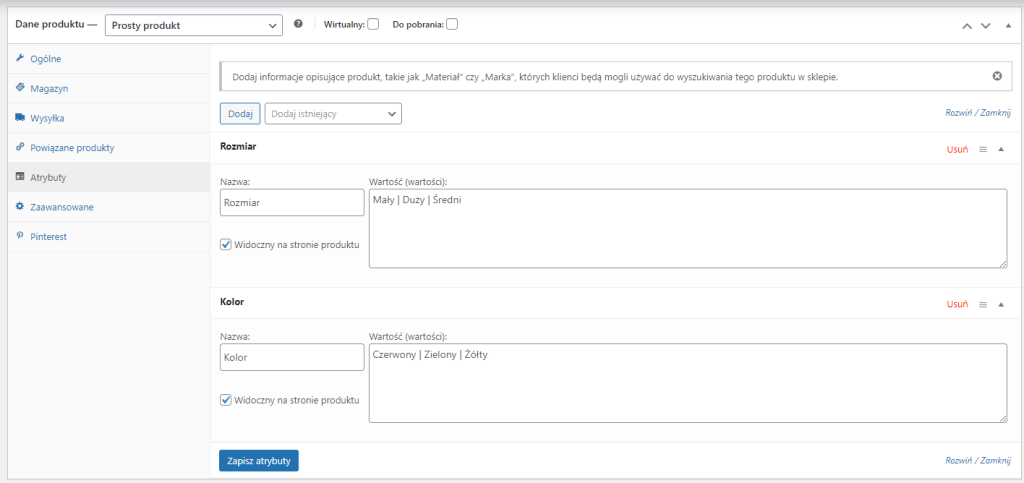Click the Kolor values text area
1024x483 pixels.
point(688,383)
